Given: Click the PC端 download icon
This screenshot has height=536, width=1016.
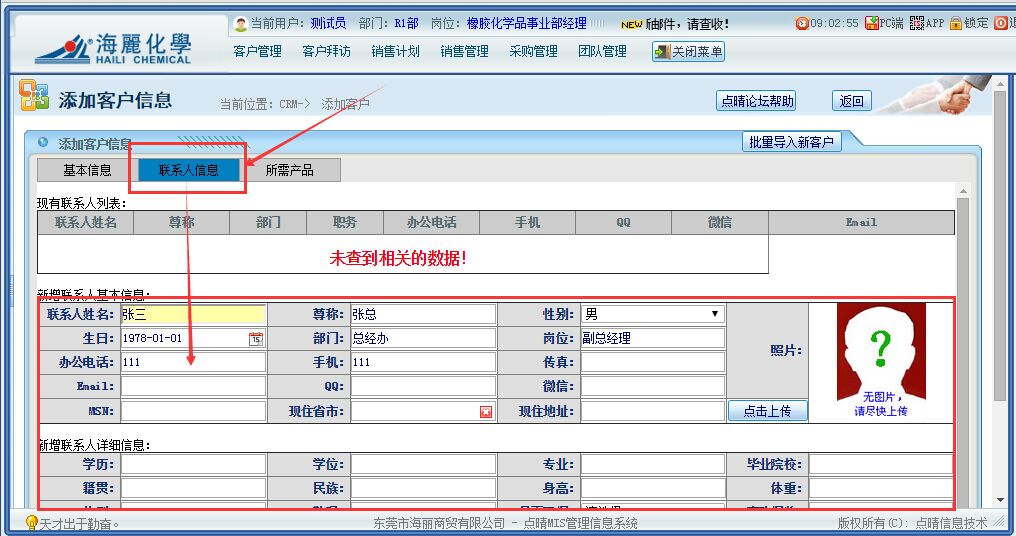Looking at the screenshot, I should coord(871,23).
